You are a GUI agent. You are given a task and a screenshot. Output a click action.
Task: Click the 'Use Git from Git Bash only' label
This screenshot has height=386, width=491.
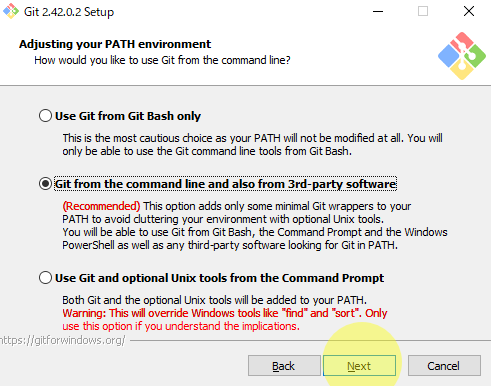pos(128,116)
